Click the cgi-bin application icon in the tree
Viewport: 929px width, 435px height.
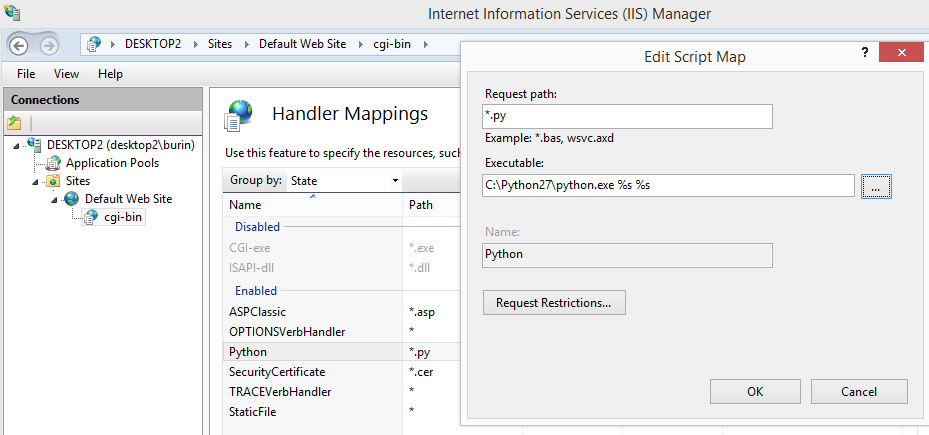pyautogui.click(x=91, y=217)
